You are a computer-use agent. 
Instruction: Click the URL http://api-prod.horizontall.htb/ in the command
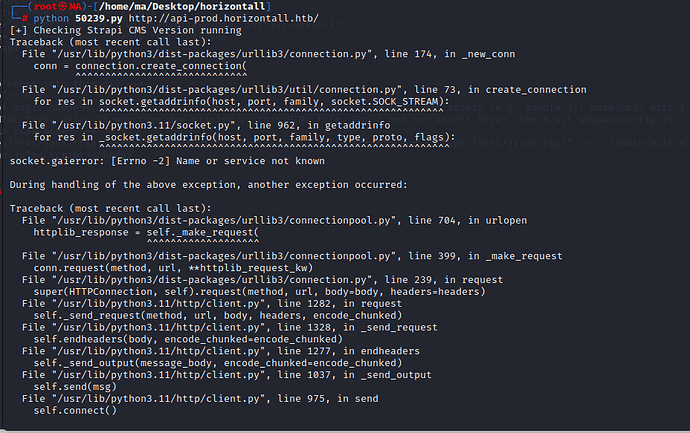(224, 18)
